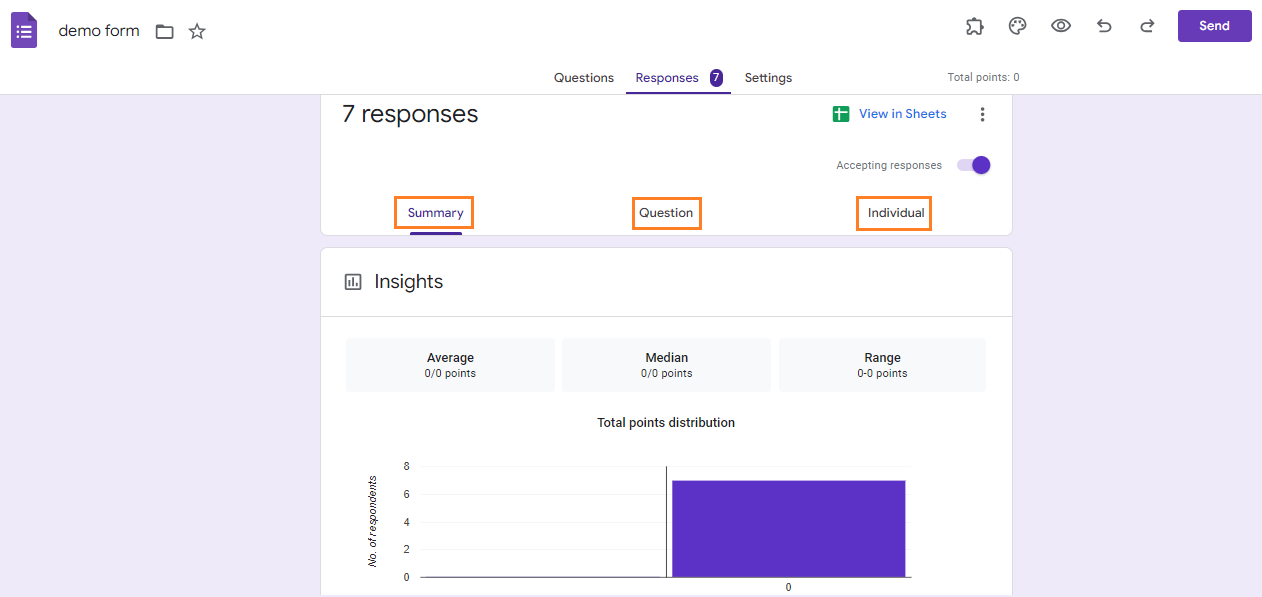Select the Summary view tab
This screenshot has width=1262, height=597.
pos(435,213)
